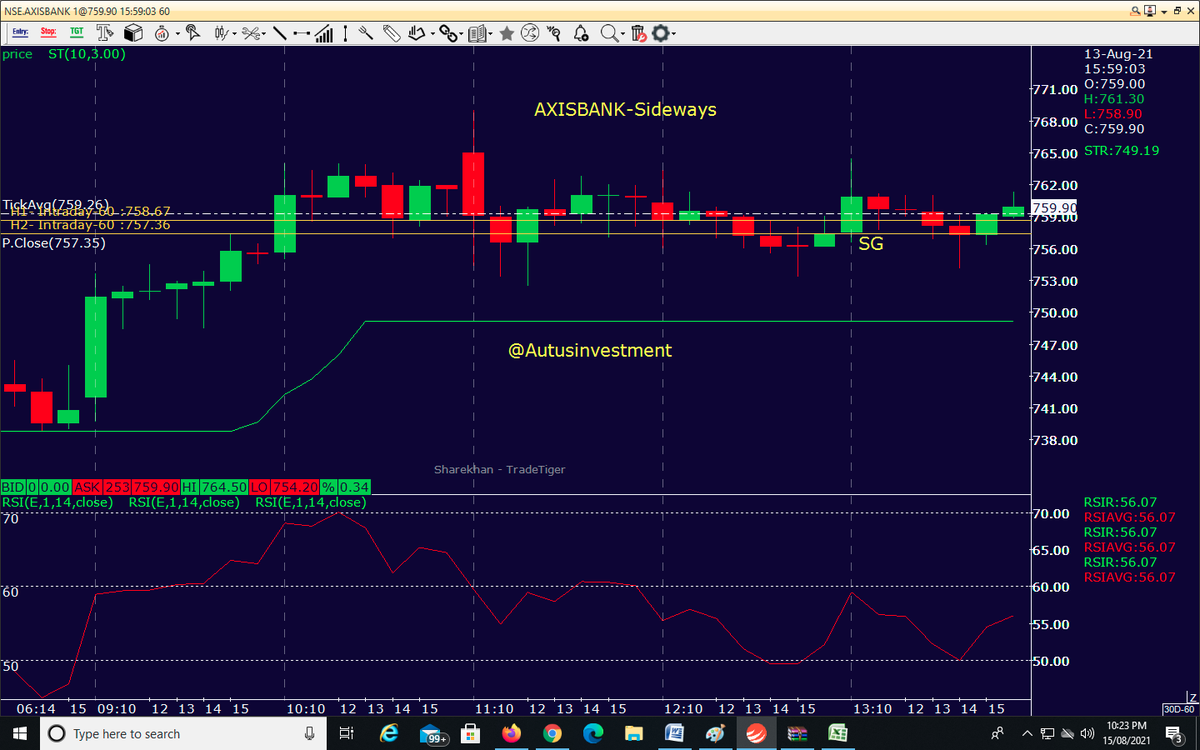Click the shuffle arrows circle icon
Image resolution: width=1200 pixels, height=750 pixels.
click(530, 33)
